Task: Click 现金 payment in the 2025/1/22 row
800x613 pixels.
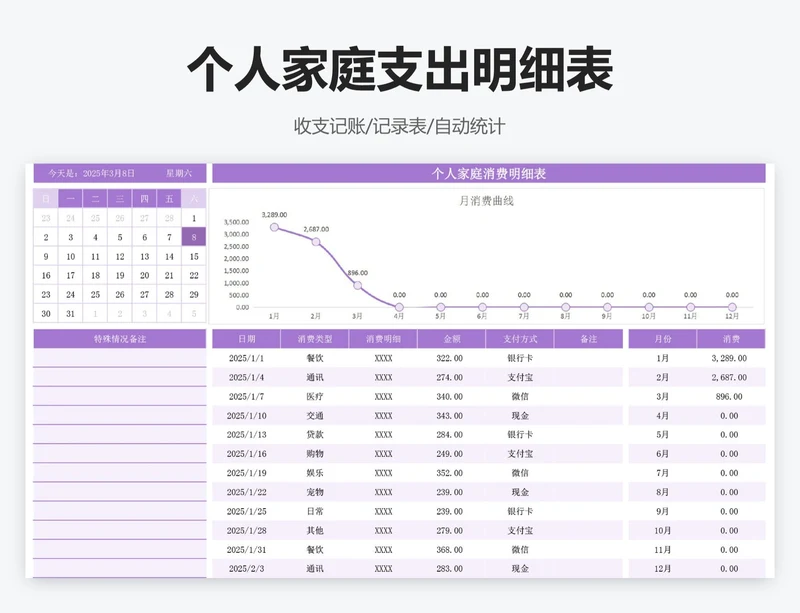Action: [520, 492]
